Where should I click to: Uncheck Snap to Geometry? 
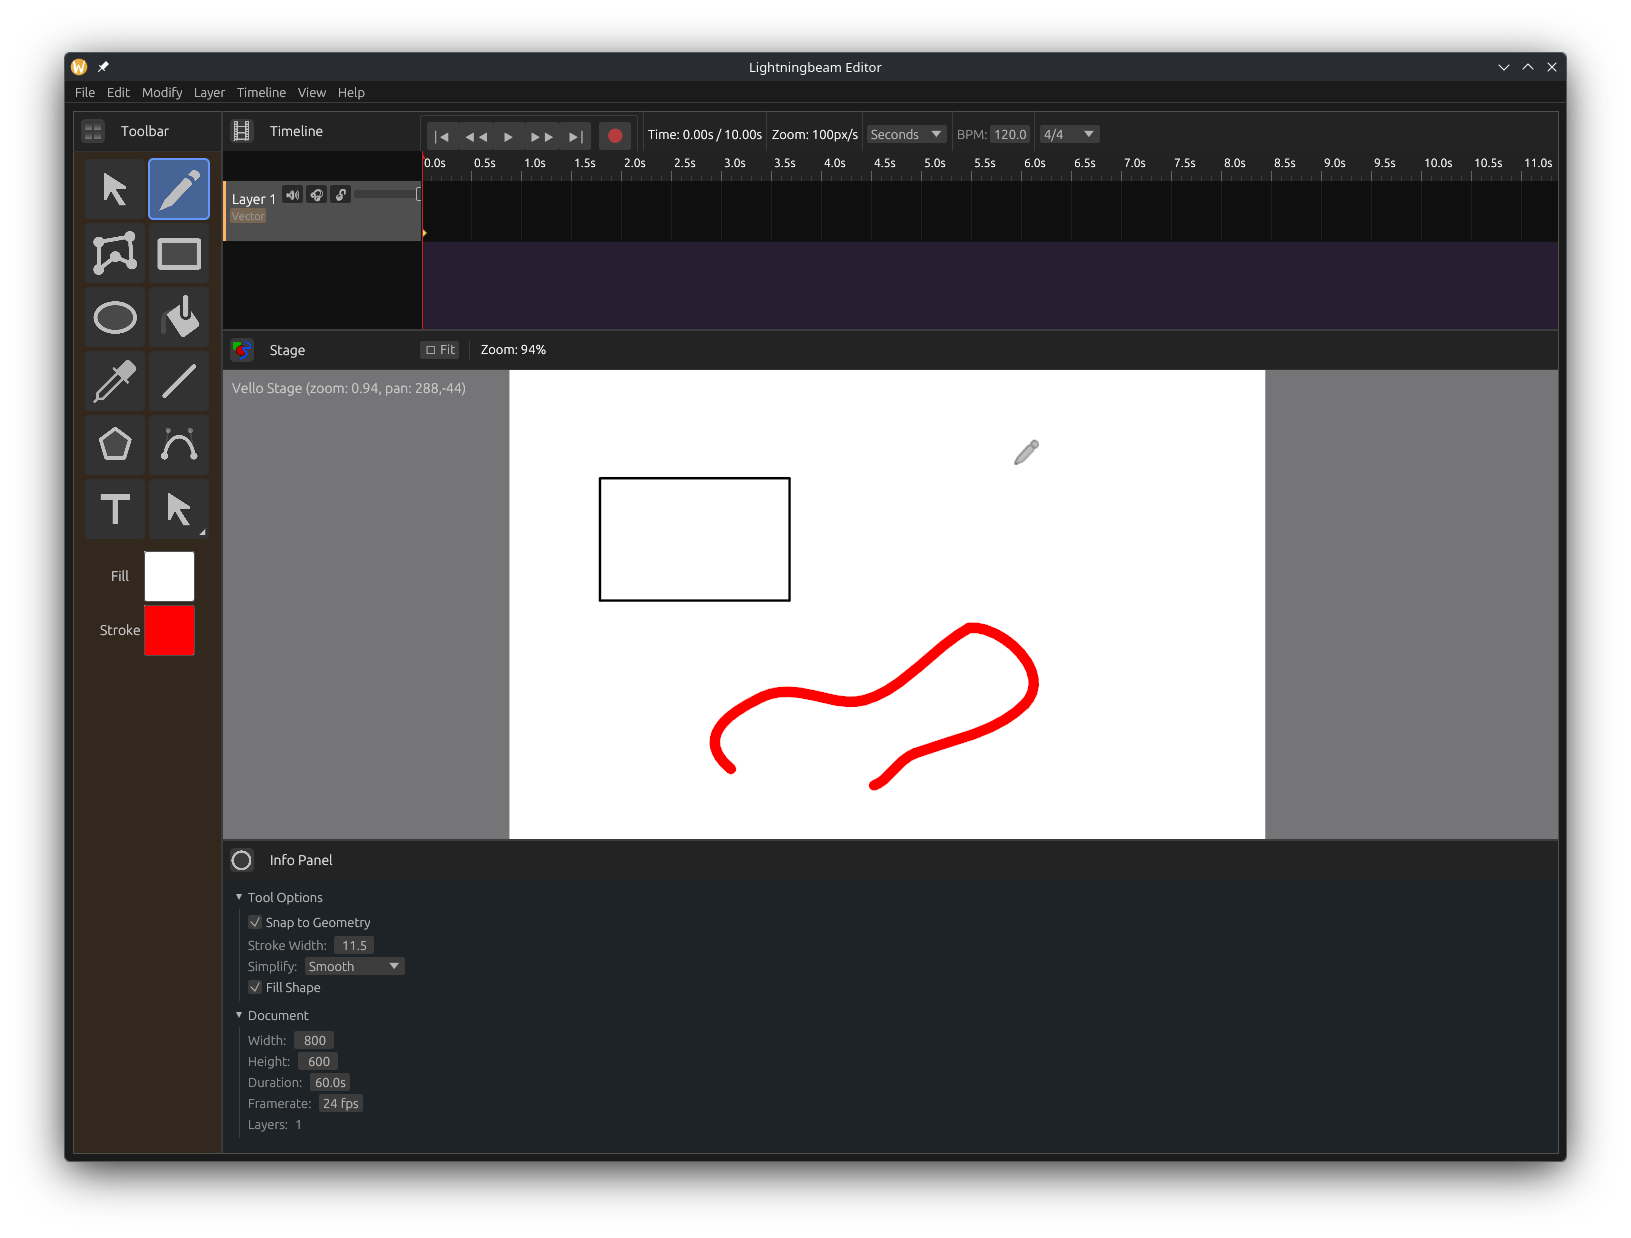[255, 922]
